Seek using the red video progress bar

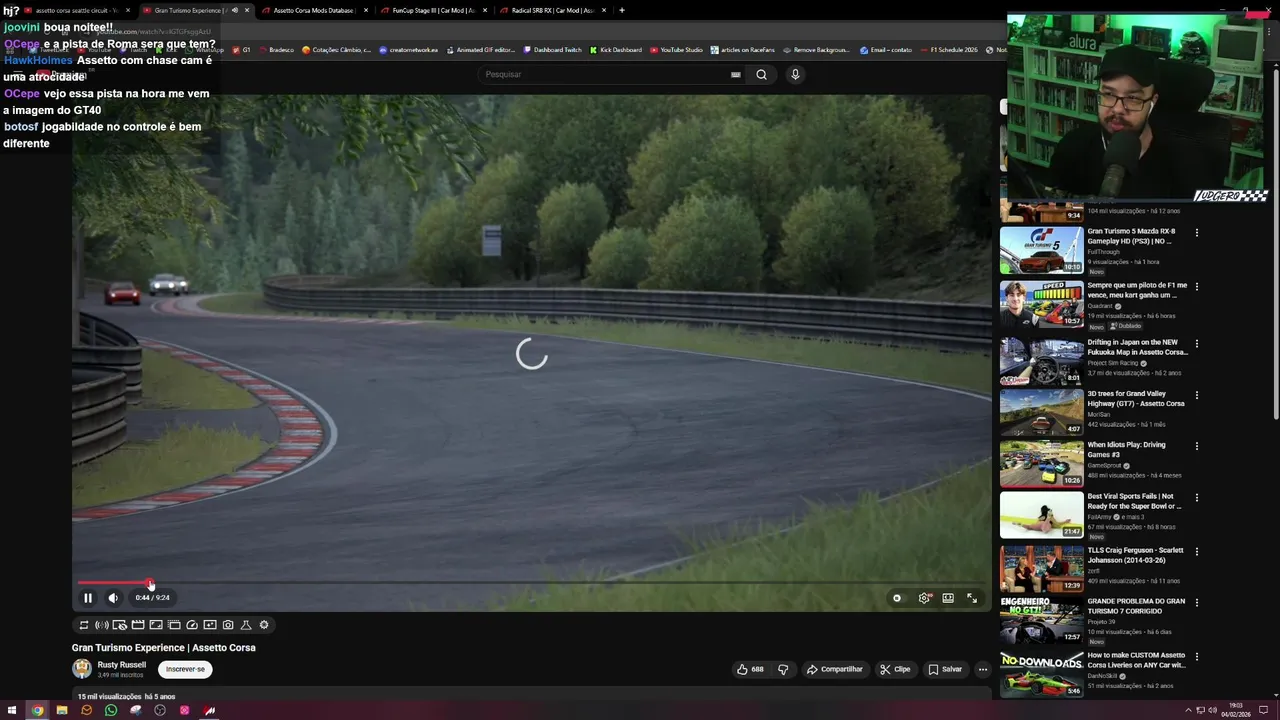click(531, 583)
